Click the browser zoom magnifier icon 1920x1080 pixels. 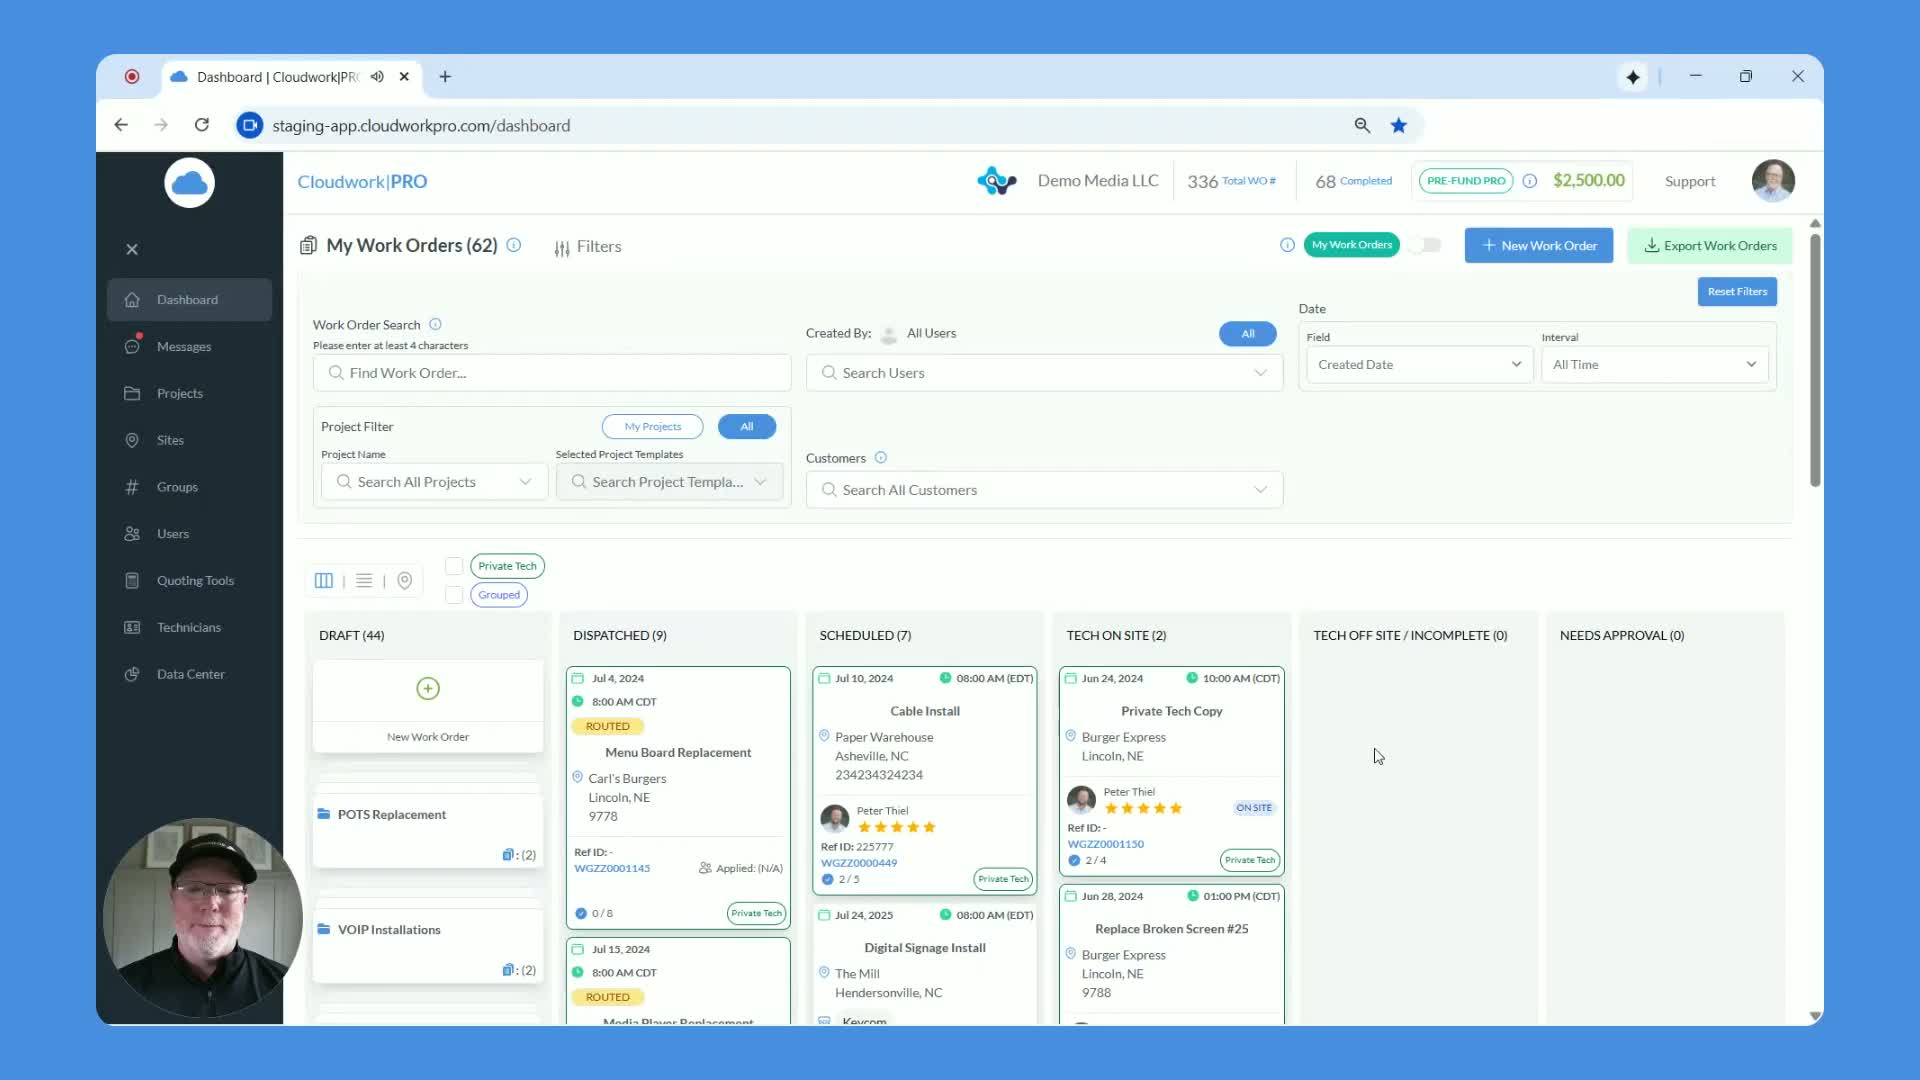tap(1362, 126)
